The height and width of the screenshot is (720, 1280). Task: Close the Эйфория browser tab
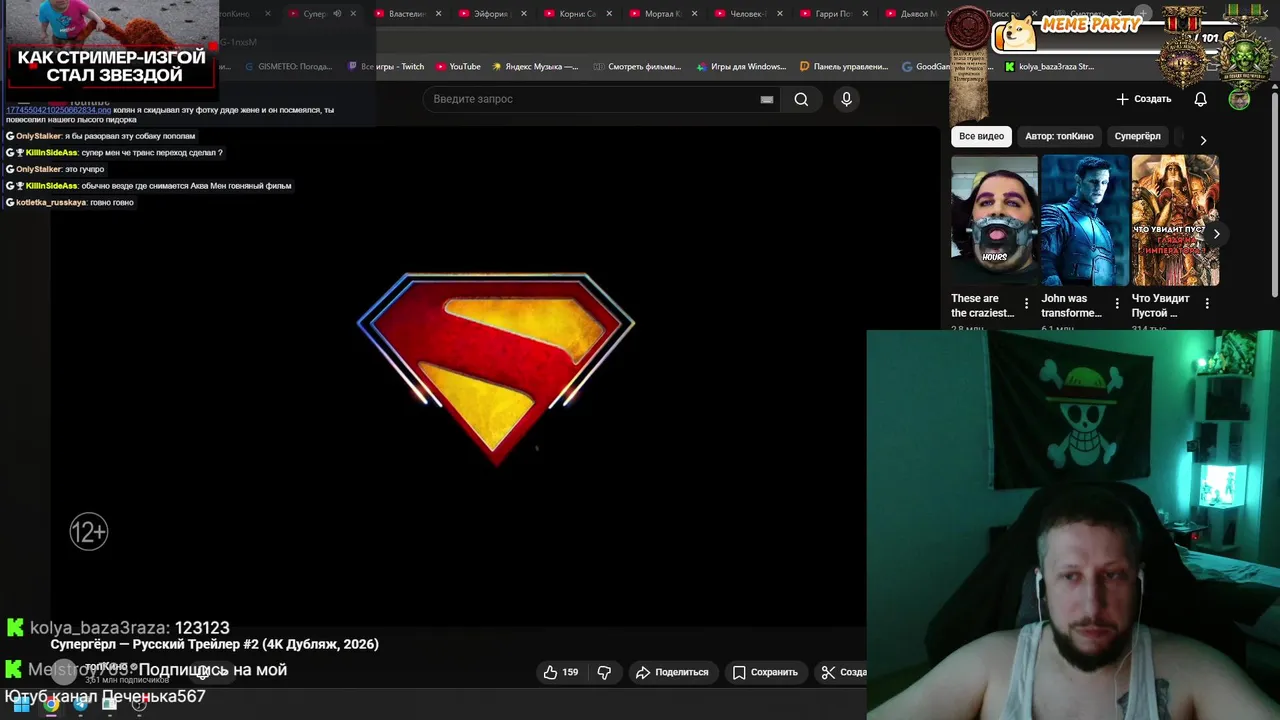523,14
